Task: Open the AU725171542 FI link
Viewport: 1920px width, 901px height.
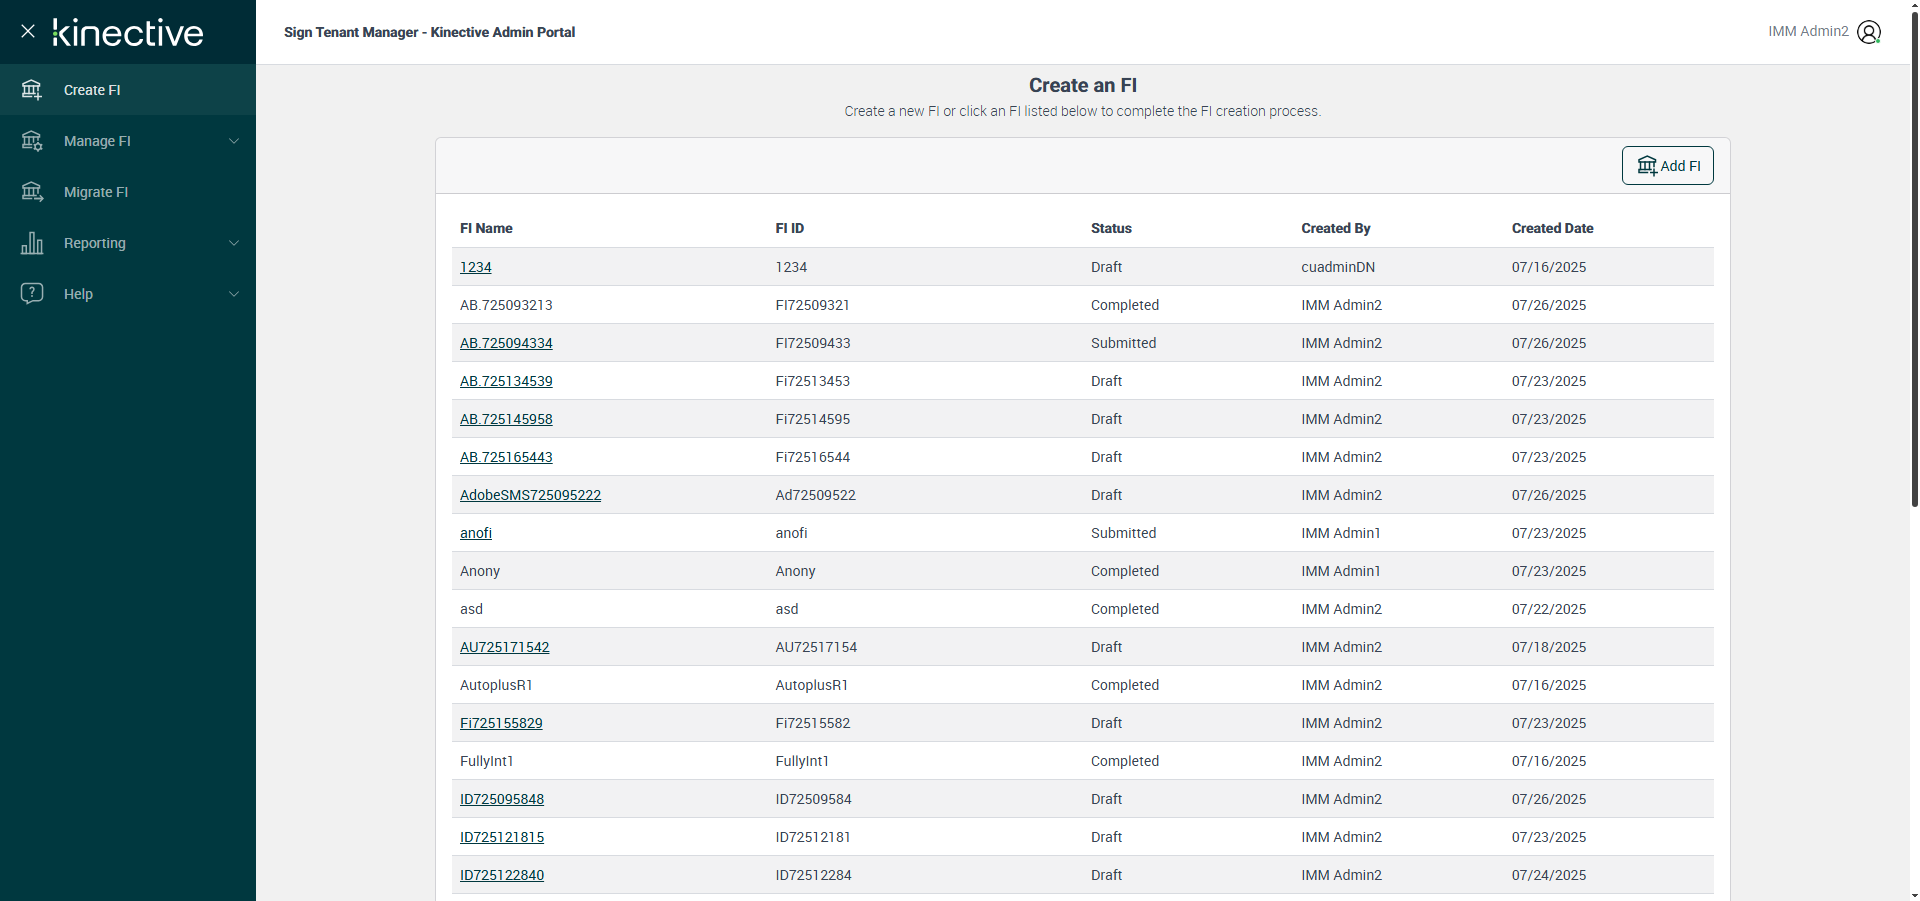Action: point(504,647)
